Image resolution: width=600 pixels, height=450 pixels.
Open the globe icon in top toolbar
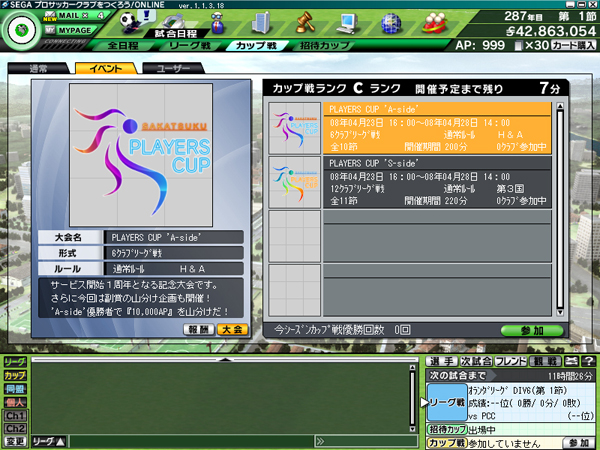click(391, 21)
